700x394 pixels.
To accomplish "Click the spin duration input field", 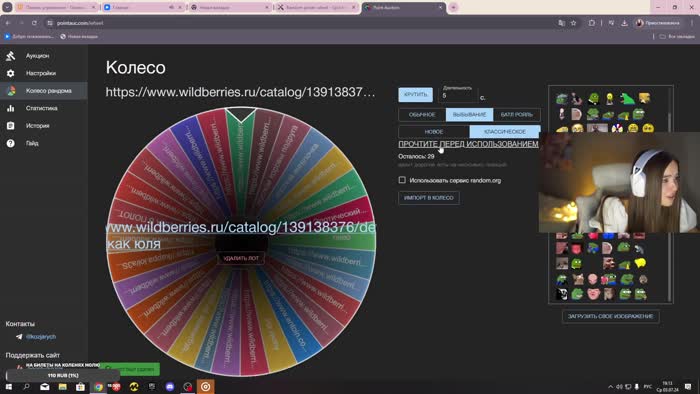I will point(458,95).
